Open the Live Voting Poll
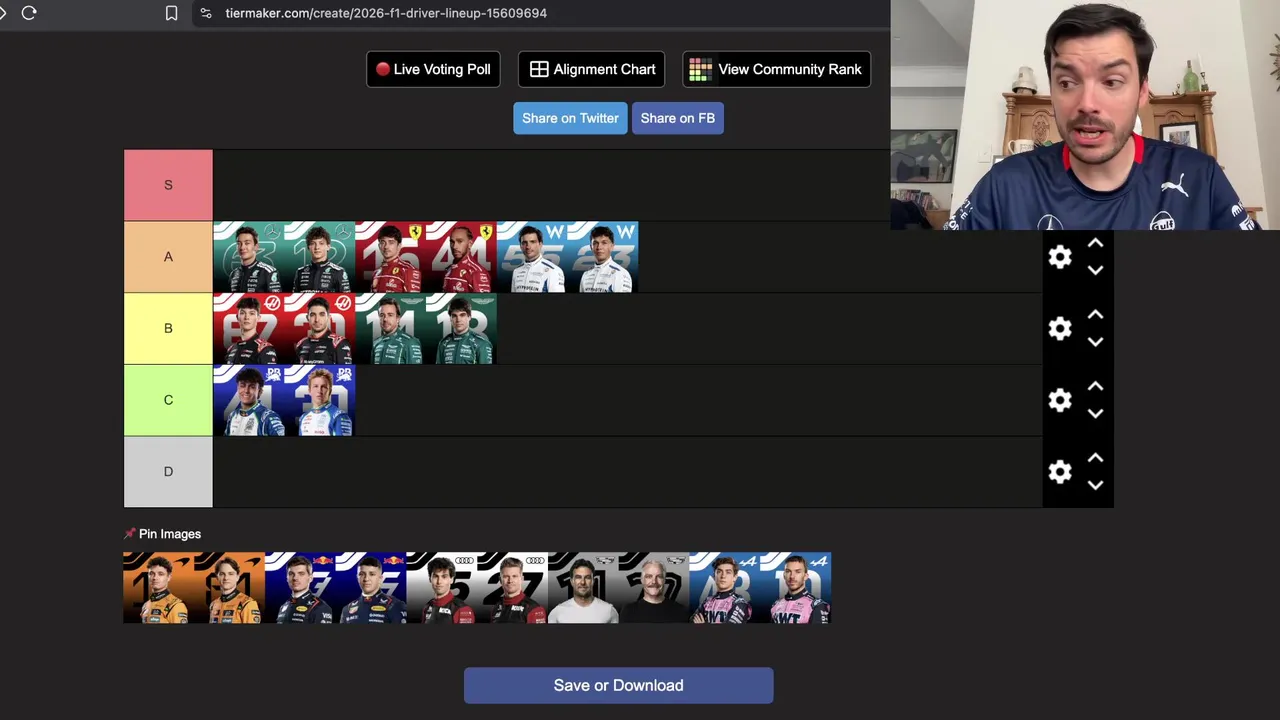This screenshot has height=720, width=1280. (433, 69)
